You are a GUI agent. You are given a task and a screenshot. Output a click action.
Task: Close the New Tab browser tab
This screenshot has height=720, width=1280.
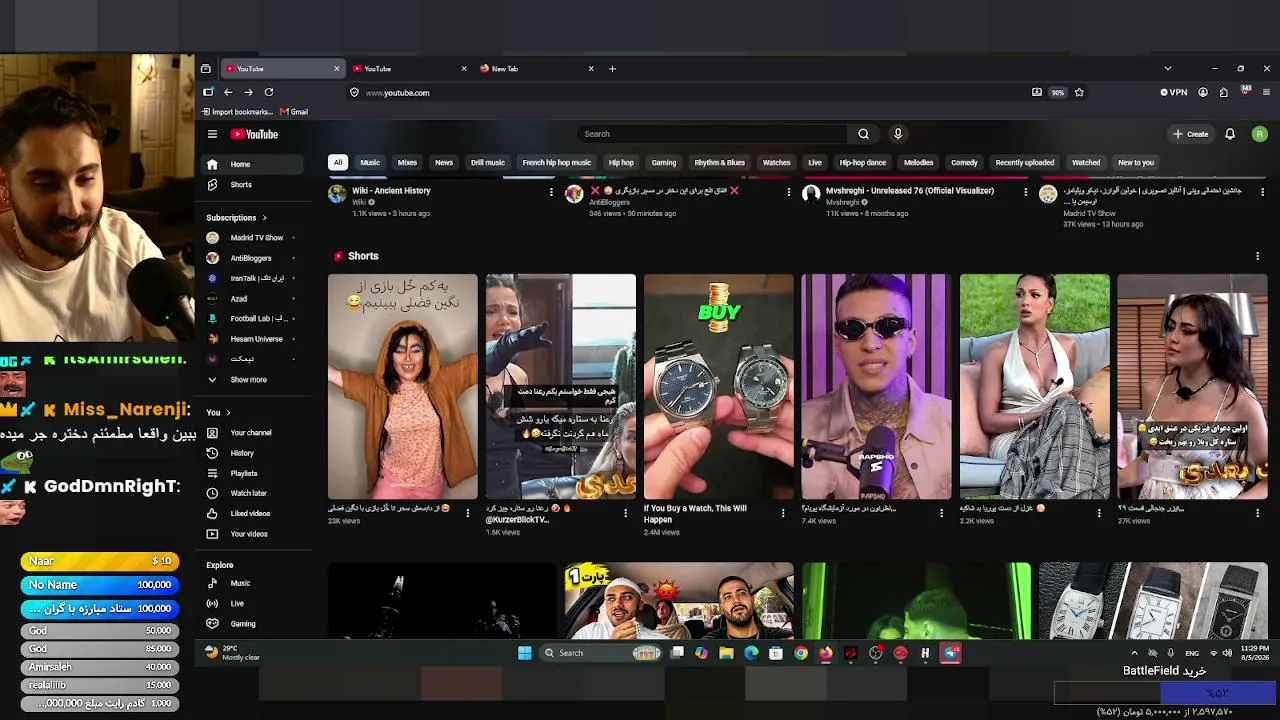591,69
